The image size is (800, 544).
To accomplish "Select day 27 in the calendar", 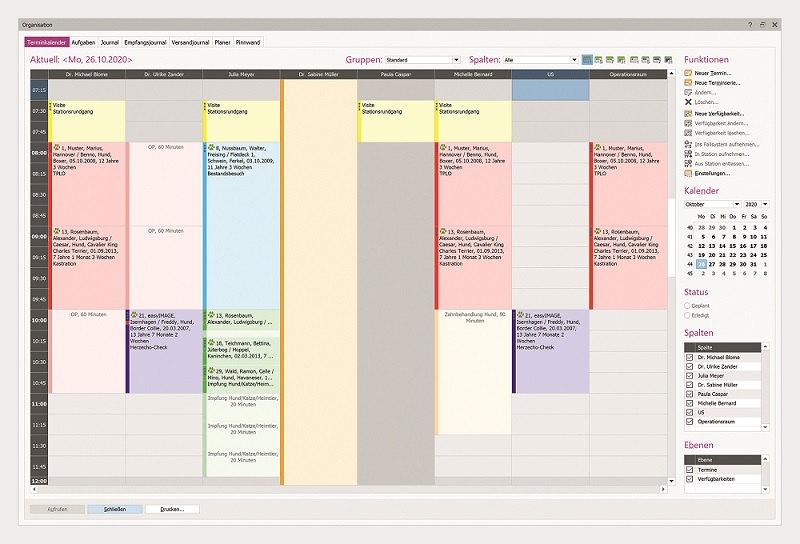I will [714, 264].
